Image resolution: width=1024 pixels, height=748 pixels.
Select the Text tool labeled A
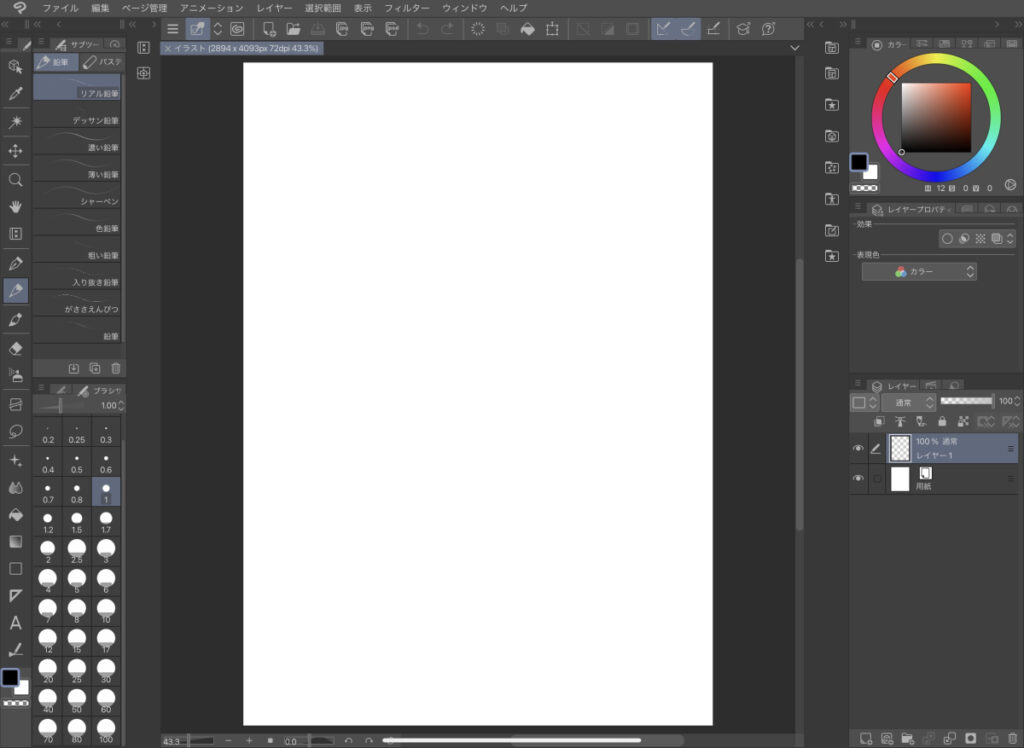point(15,623)
